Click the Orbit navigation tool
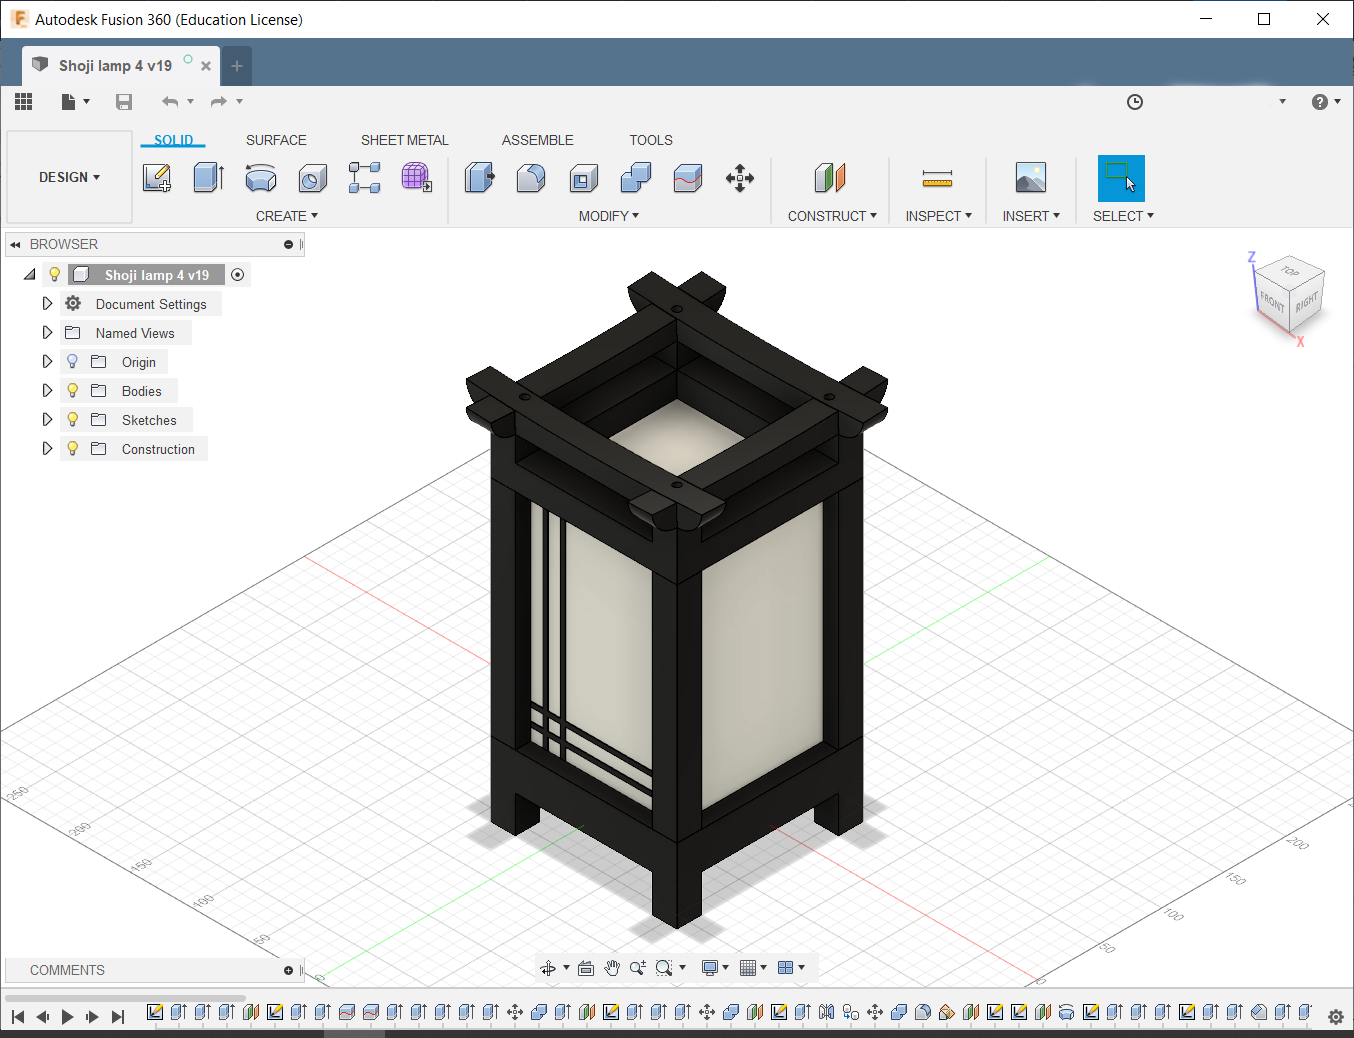Screen dimensions: 1354x1038 click(548, 968)
